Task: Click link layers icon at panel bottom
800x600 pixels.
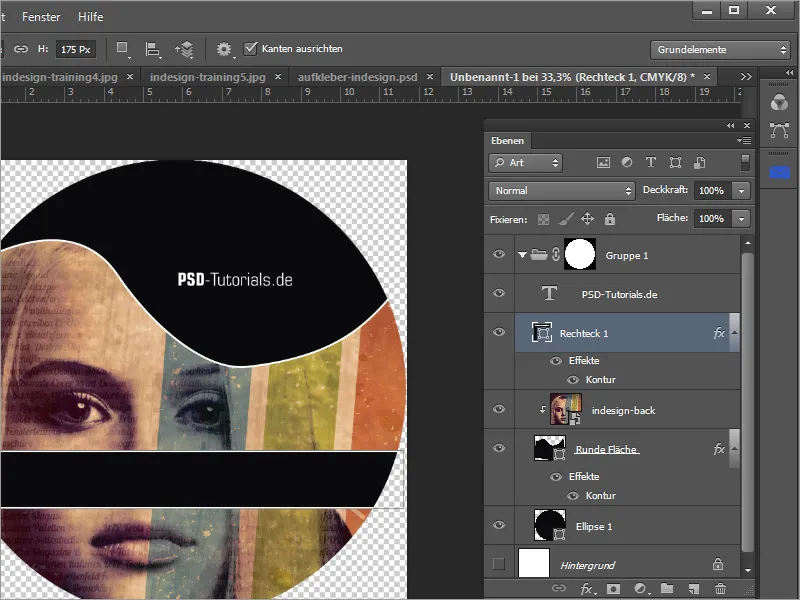Action: click(559, 588)
